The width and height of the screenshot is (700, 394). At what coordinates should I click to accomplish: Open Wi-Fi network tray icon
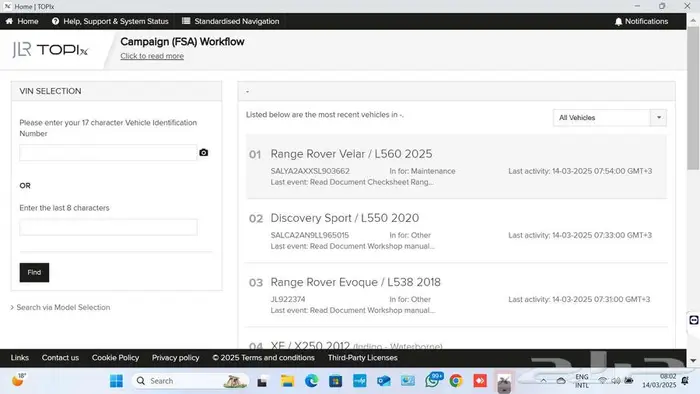pyautogui.click(x=603, y=381)
